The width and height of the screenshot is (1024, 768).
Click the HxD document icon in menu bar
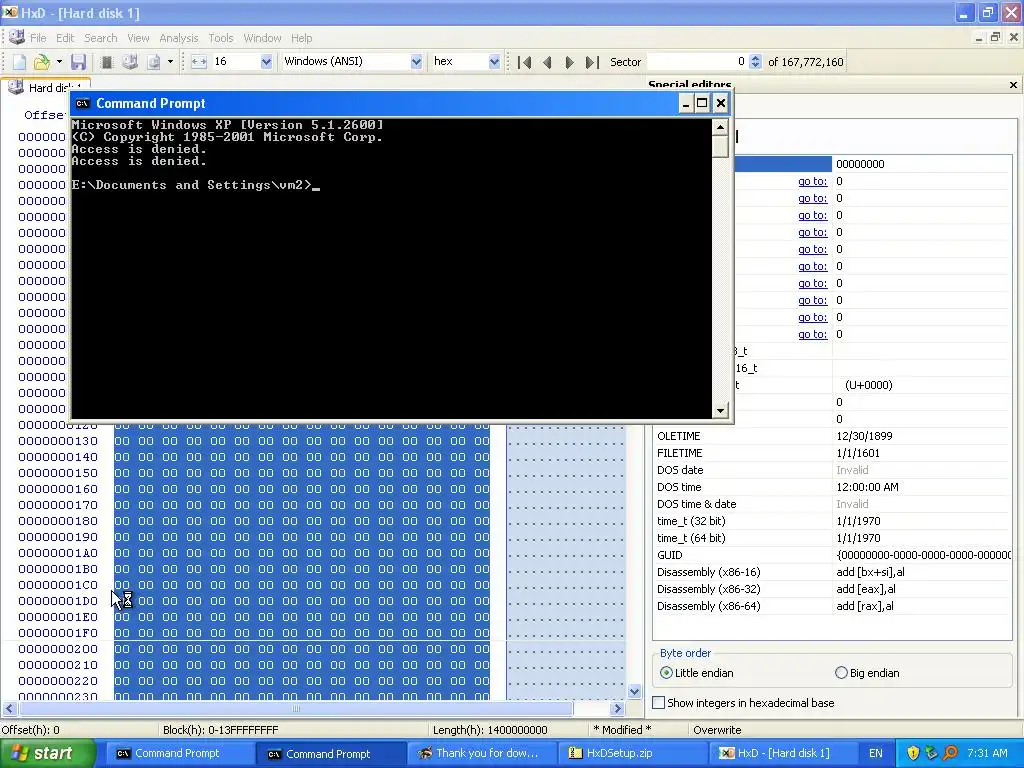(x=16, y=37)
